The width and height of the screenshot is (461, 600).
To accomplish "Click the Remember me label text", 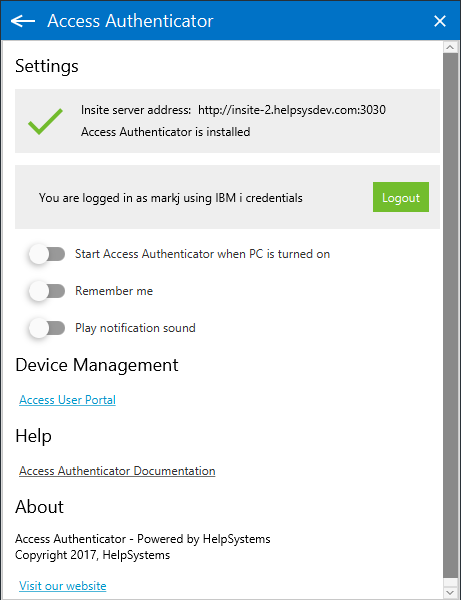I will click(x=114, y=291).
